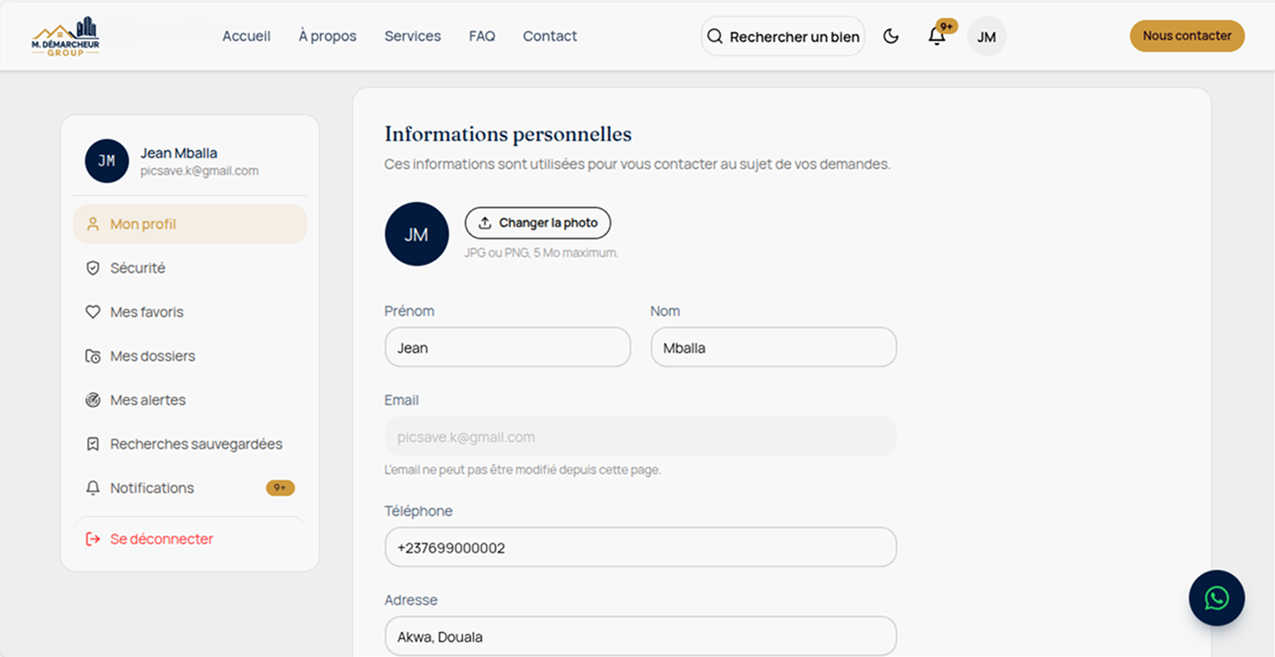Select Mon profil in the sidebar
Screen dimensions: 1275x657
(190, 224)
